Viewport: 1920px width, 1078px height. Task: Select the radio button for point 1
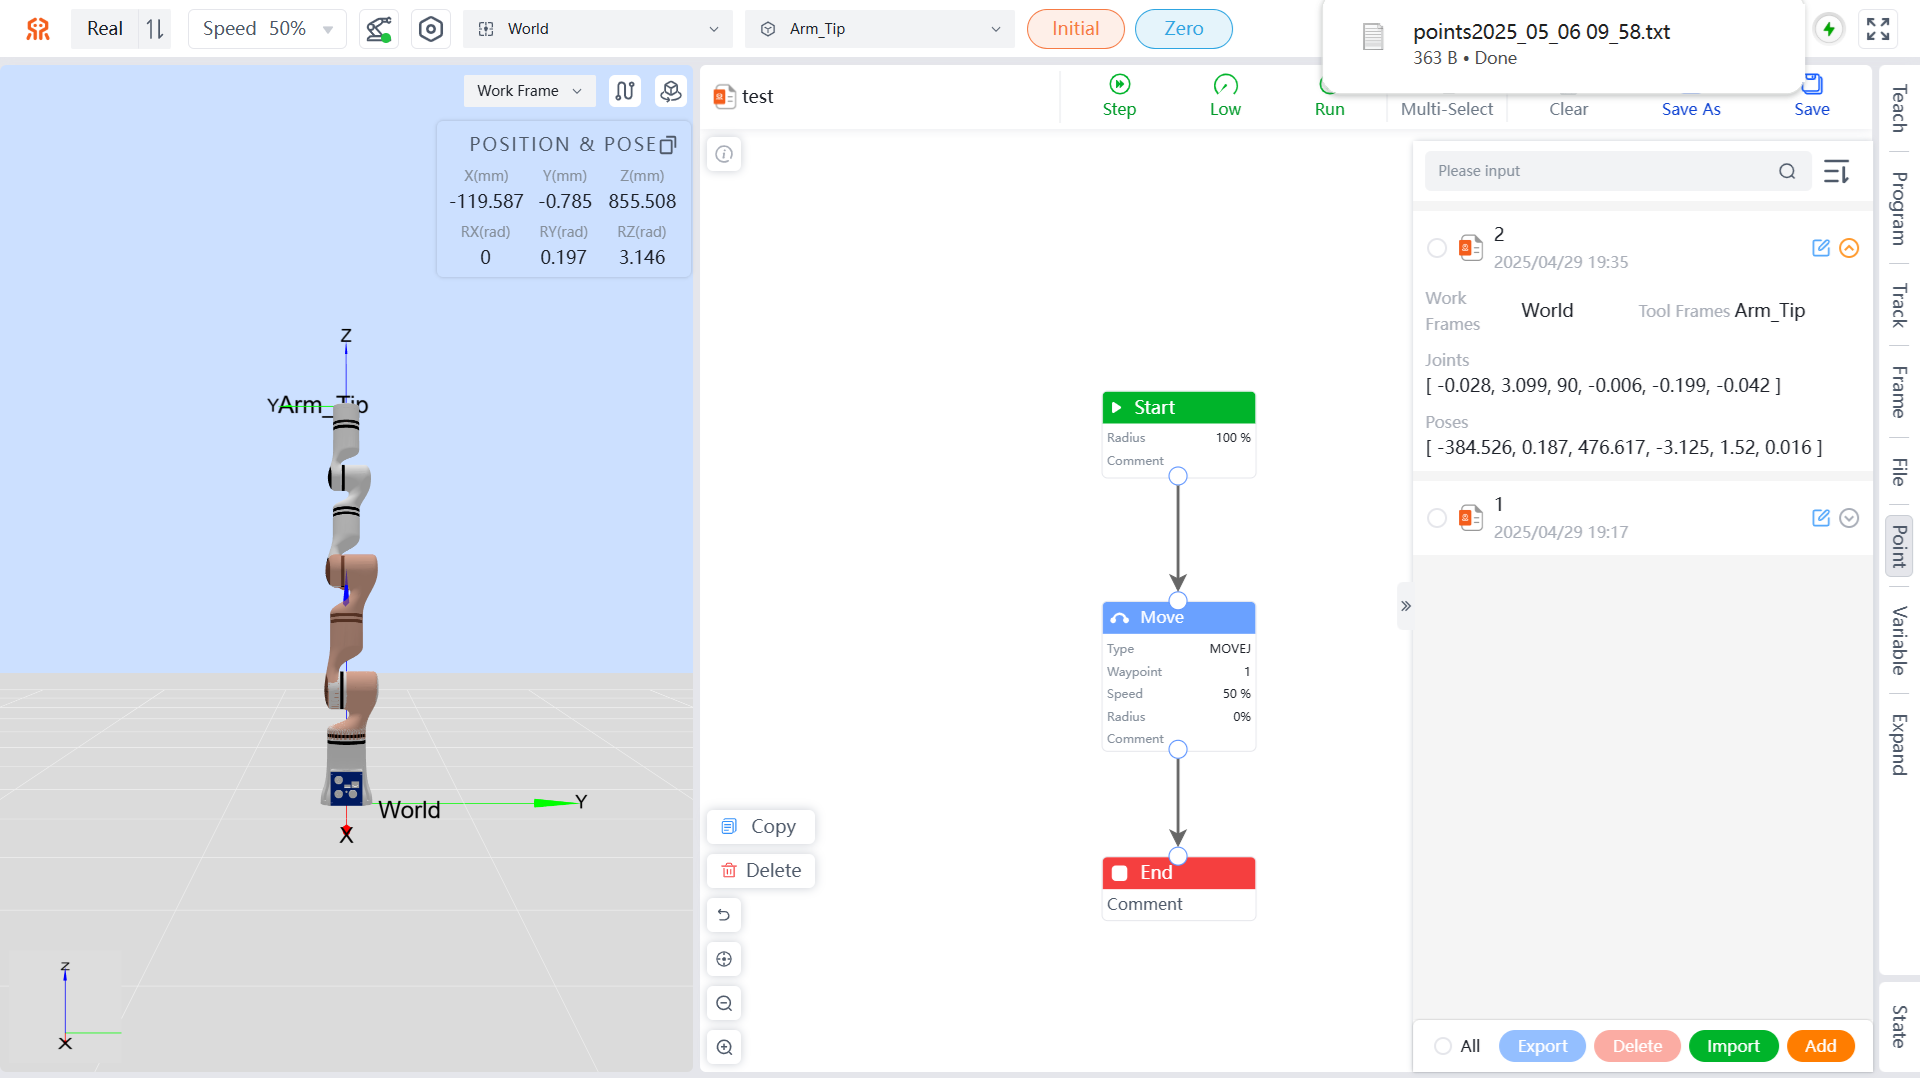(1437, 518)
